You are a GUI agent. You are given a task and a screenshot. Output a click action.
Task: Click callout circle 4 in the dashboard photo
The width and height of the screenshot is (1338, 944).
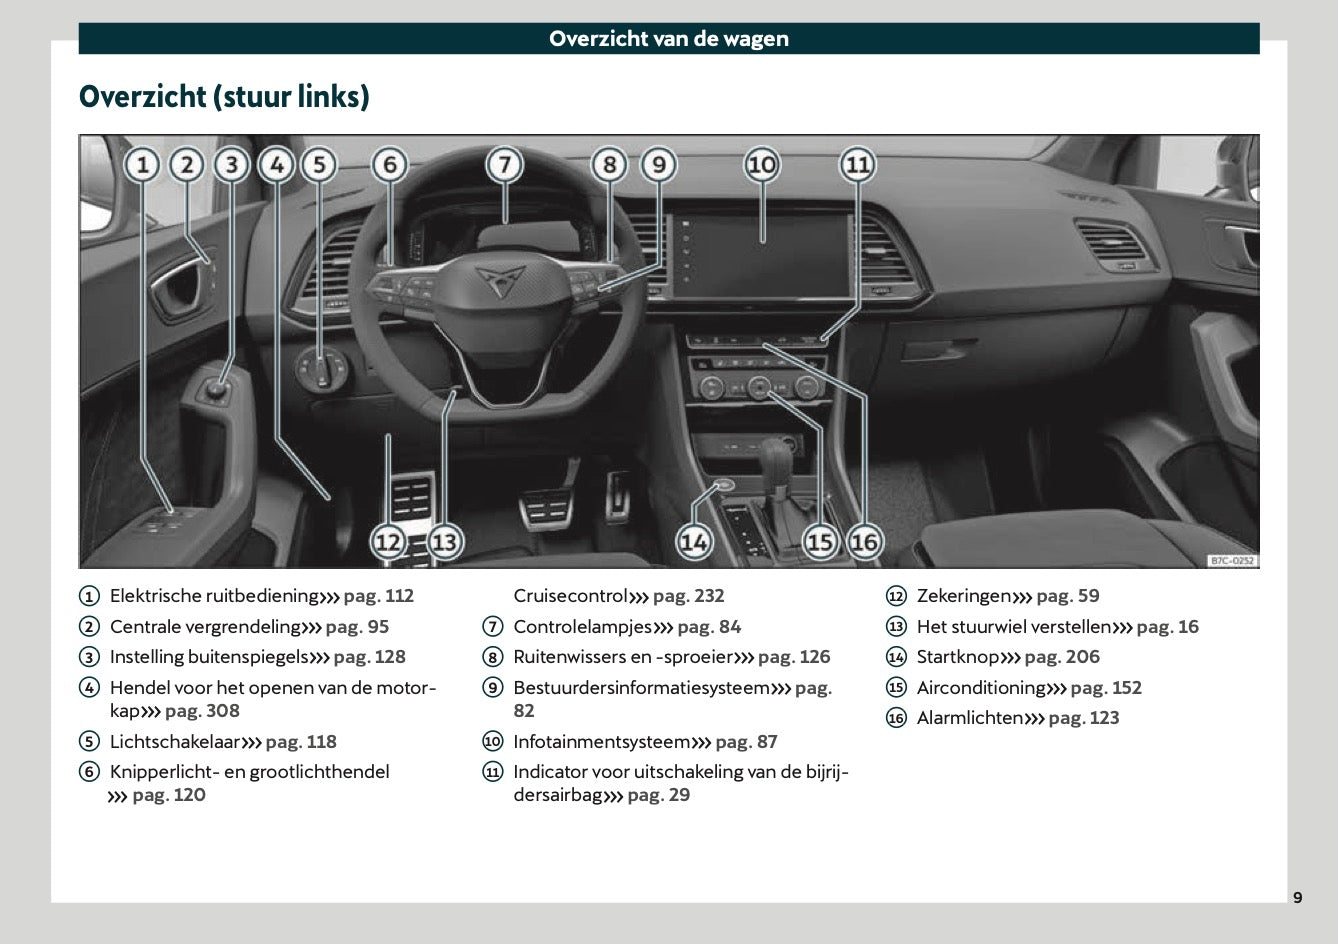click(277, 164)
